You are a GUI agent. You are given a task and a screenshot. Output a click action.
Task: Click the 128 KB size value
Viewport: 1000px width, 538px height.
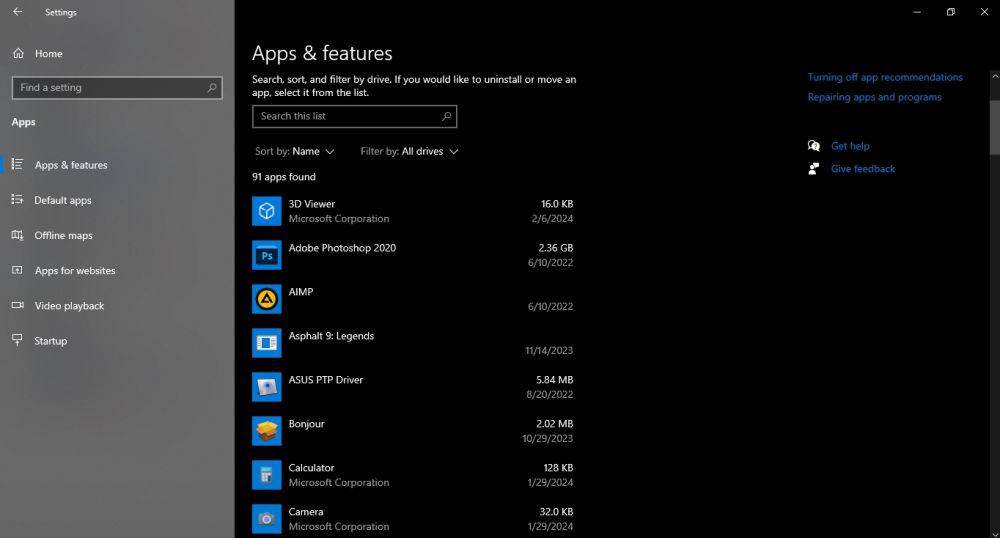[558, 468]
